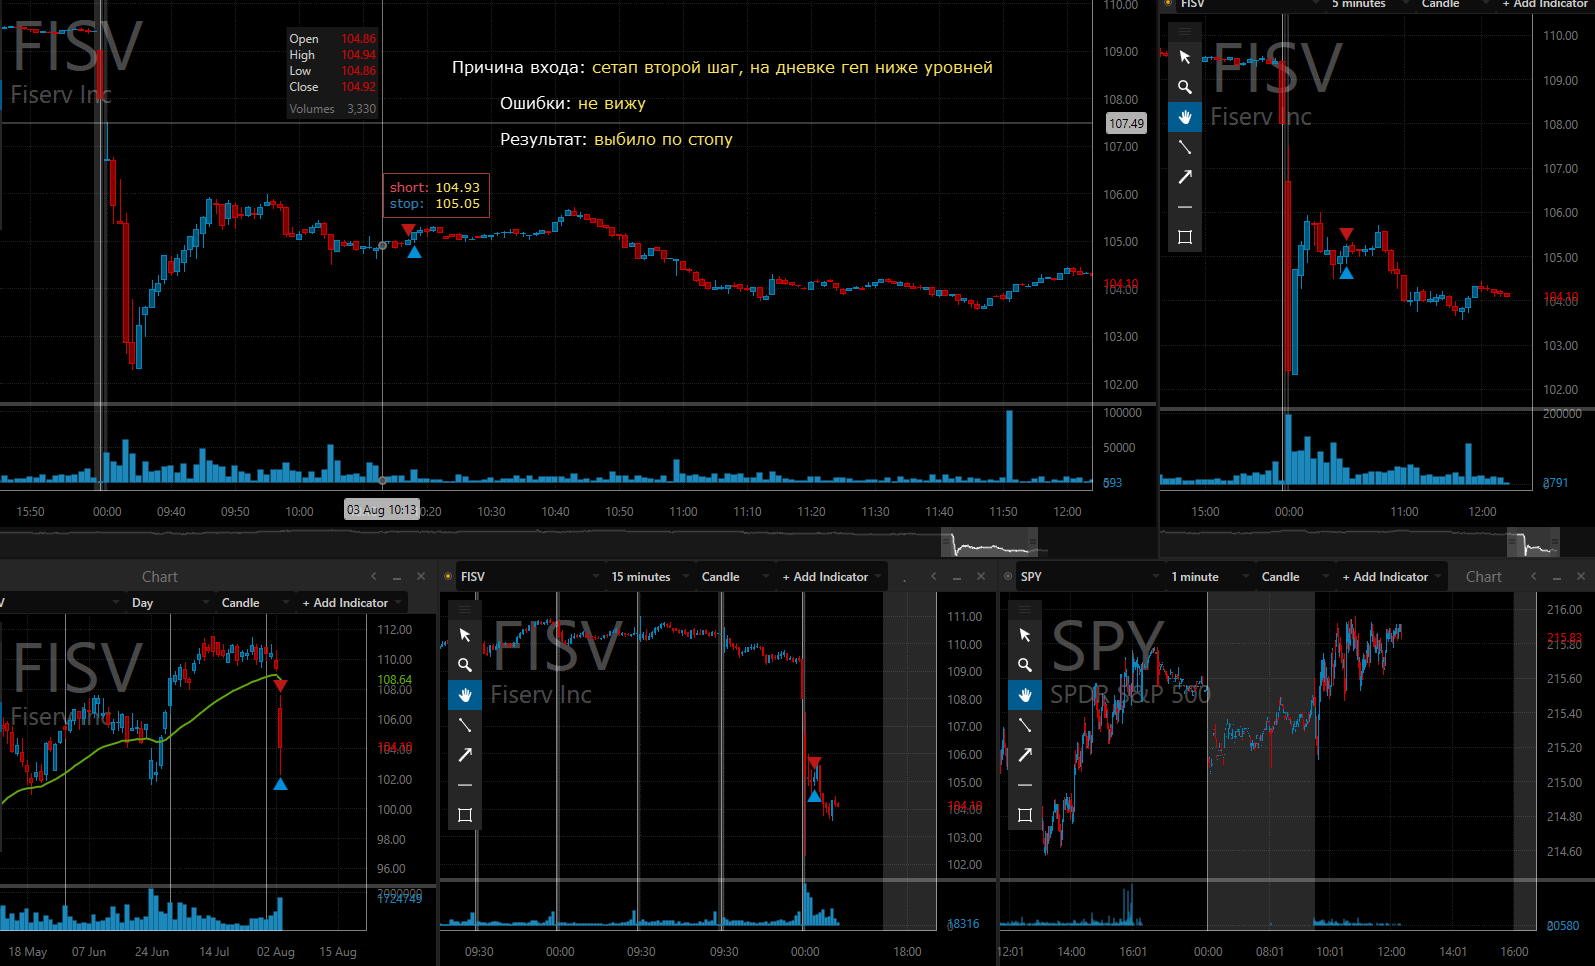
Task: Click the navigator scroll thumb under main chart
Action: pyautogui.click(x=990, y=543)
